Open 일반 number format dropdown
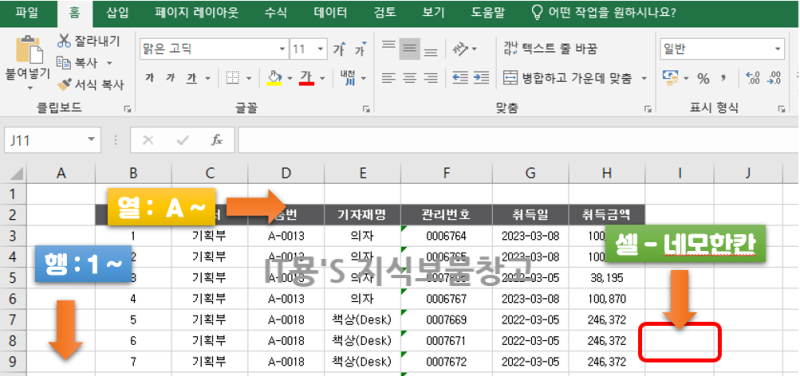The height and width of the screenshot is (376, 800). tap(778, 49)
